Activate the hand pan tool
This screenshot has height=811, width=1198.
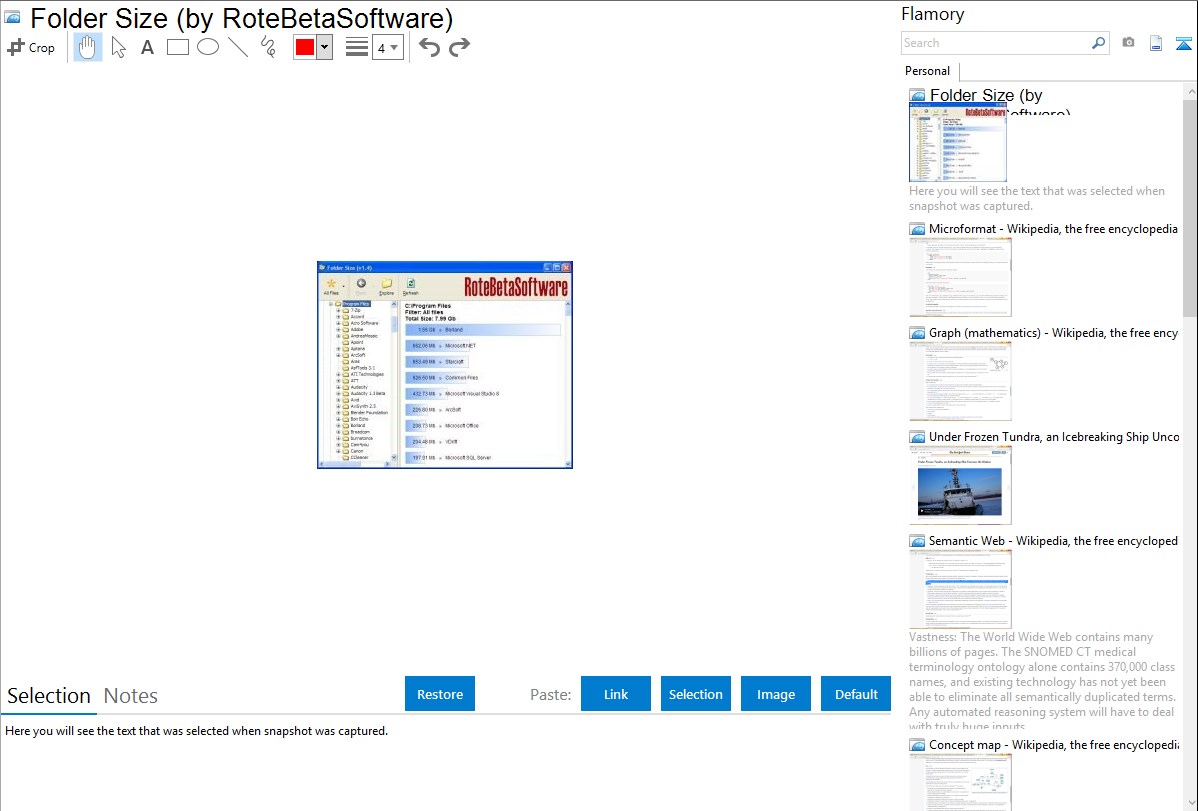[87, 47]
